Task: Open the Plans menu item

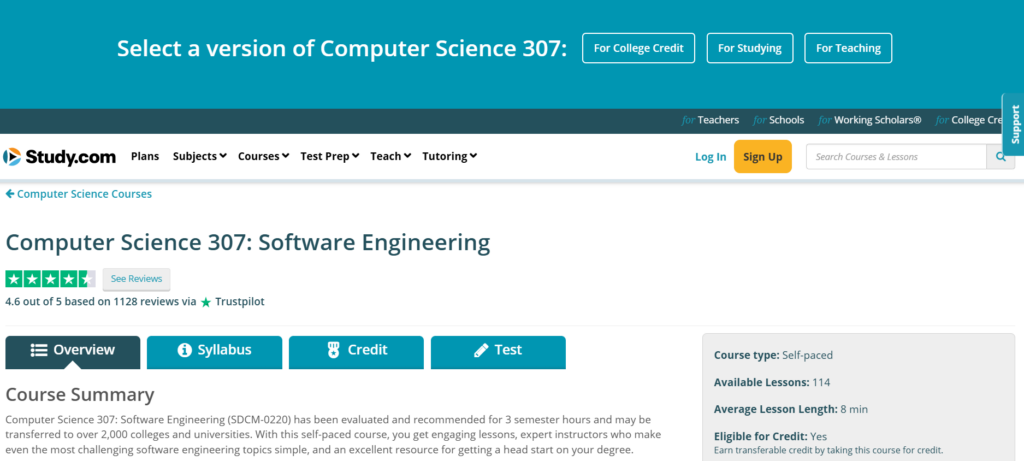Action: click(x=145, y=157)
